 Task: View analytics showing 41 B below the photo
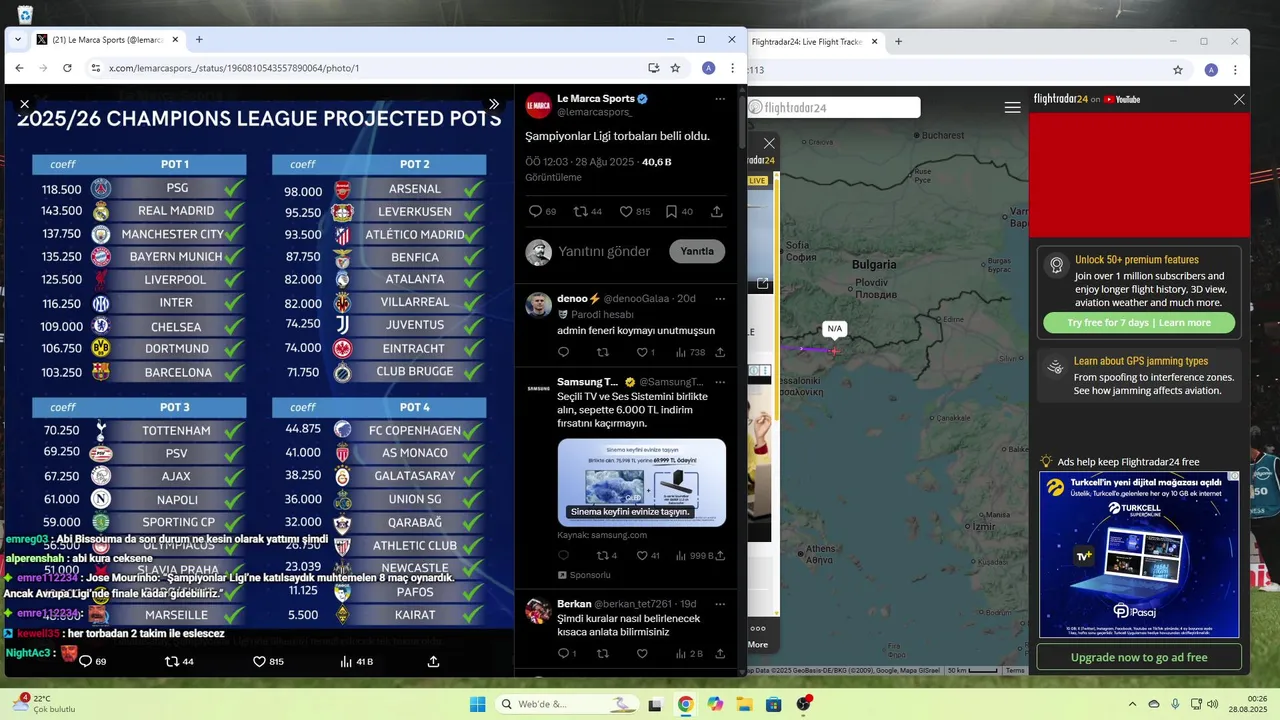356,661
